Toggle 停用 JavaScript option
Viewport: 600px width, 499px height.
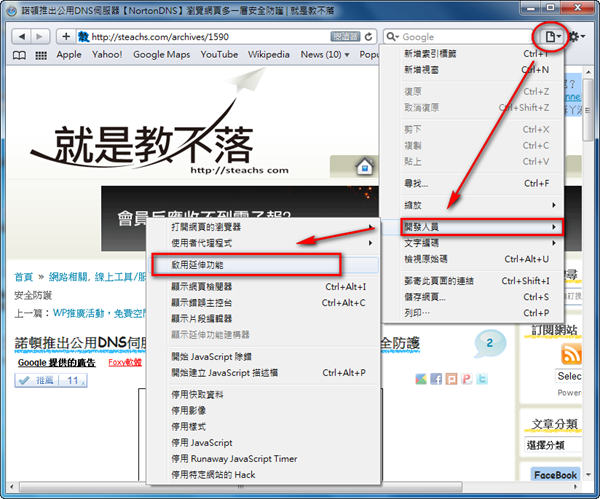(x=263, y=443)
